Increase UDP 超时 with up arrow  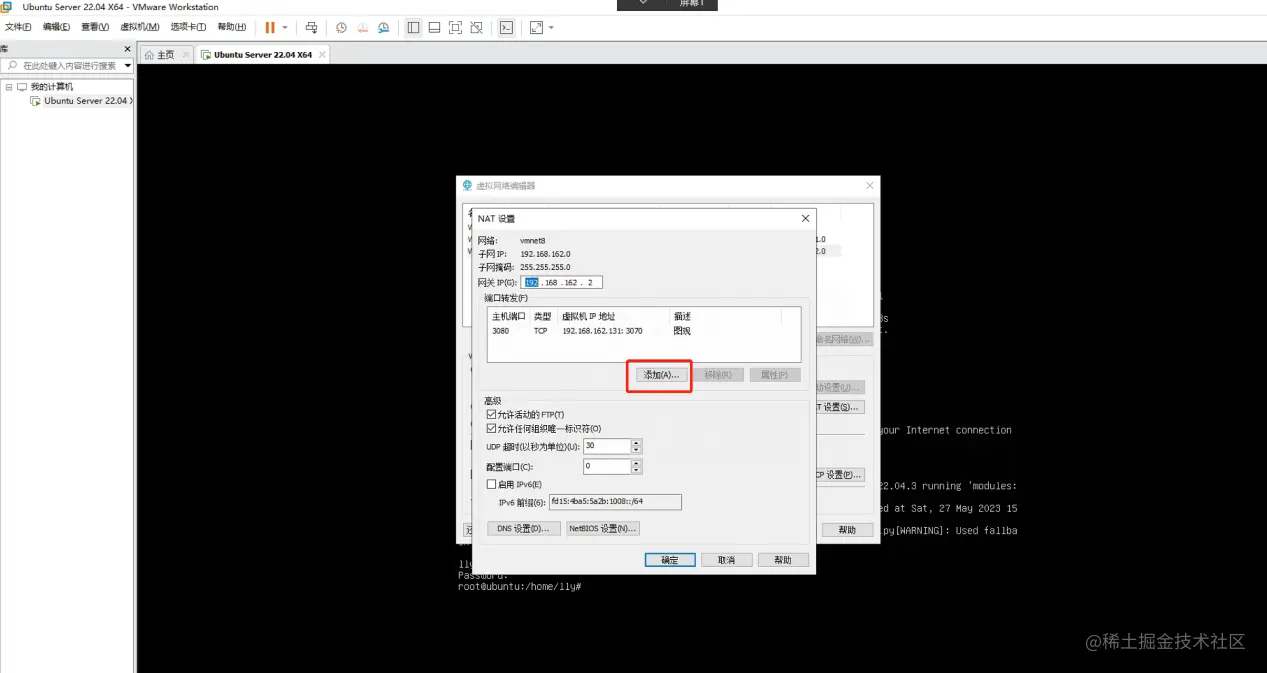[637, 443]
